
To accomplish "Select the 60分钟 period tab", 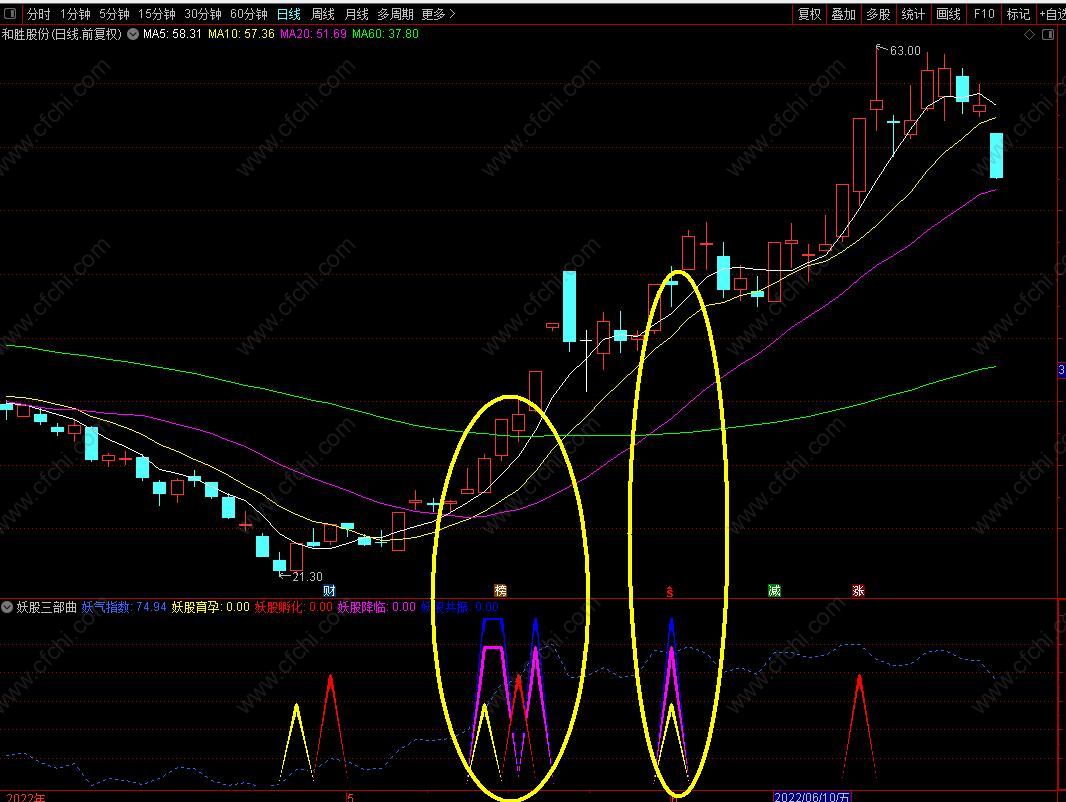I will tap(249, 14).
